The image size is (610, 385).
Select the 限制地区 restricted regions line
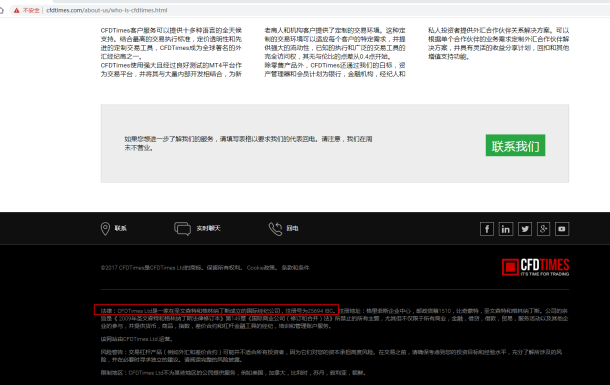point(233,373)
